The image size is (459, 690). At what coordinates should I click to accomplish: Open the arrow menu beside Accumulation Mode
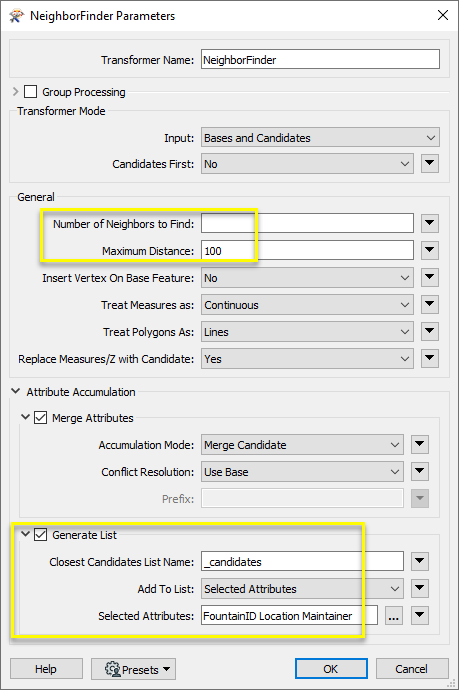(x=420, y=445)
